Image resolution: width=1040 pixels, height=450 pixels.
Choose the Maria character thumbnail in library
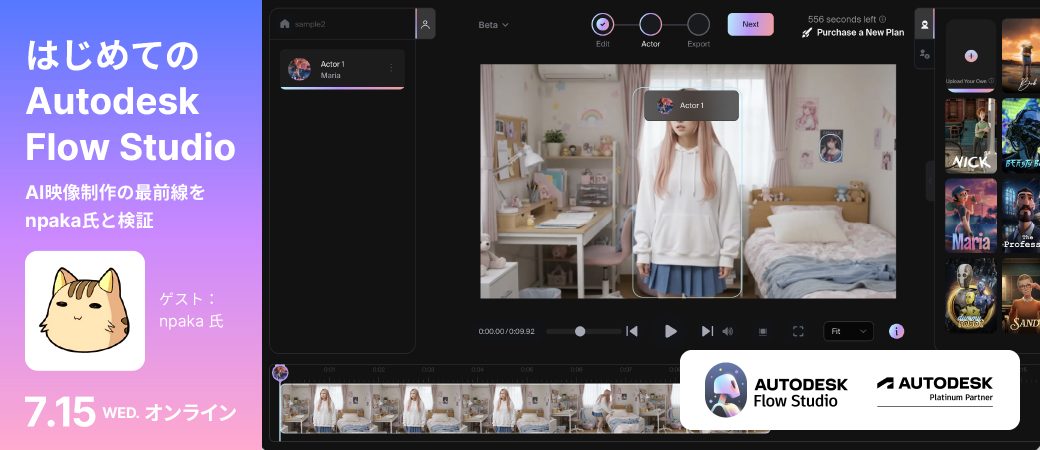point(970,215)
